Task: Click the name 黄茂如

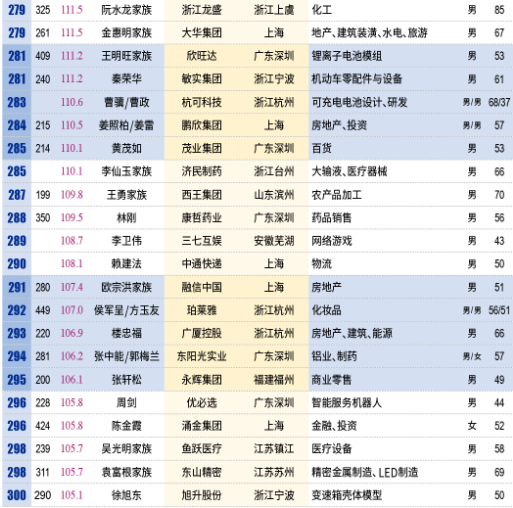Action: [127, 148]
